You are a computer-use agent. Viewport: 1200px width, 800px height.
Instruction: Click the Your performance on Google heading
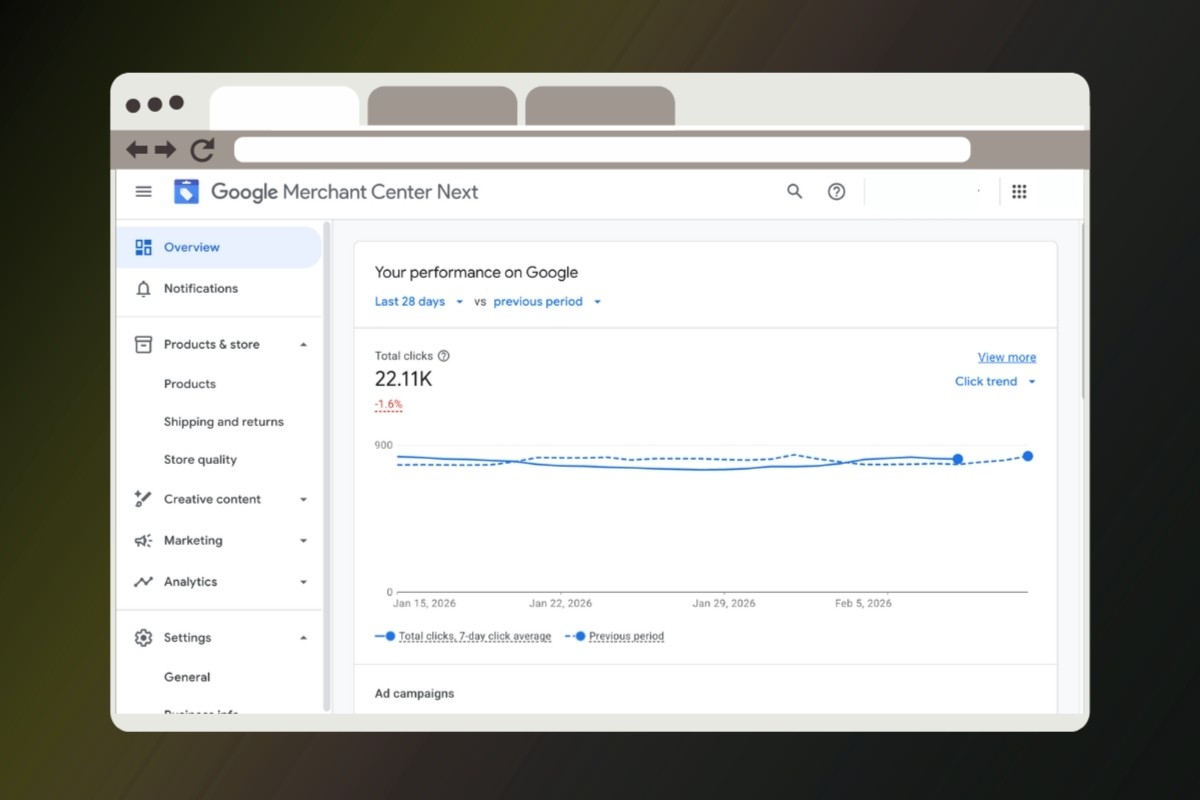click(x=476, y=272)
